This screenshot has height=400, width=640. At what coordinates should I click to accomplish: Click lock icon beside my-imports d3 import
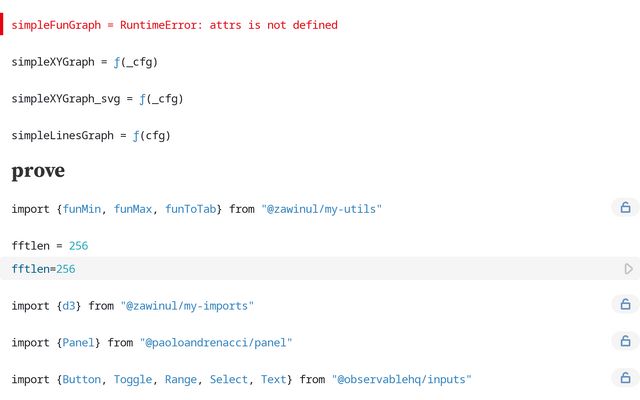tap(625, 304)
